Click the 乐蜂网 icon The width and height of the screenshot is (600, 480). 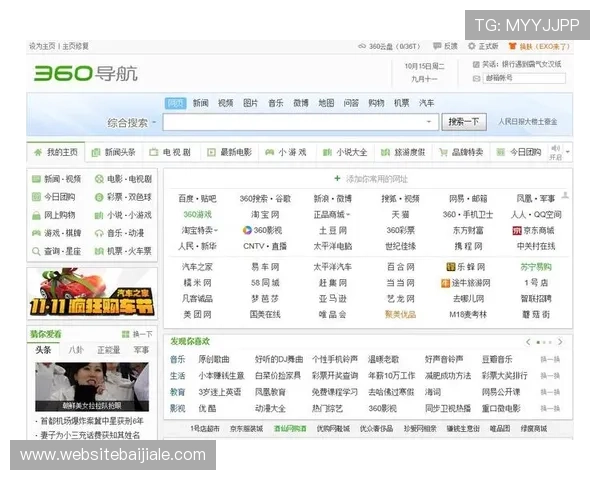pyautogui.click(x=451, y=267)
